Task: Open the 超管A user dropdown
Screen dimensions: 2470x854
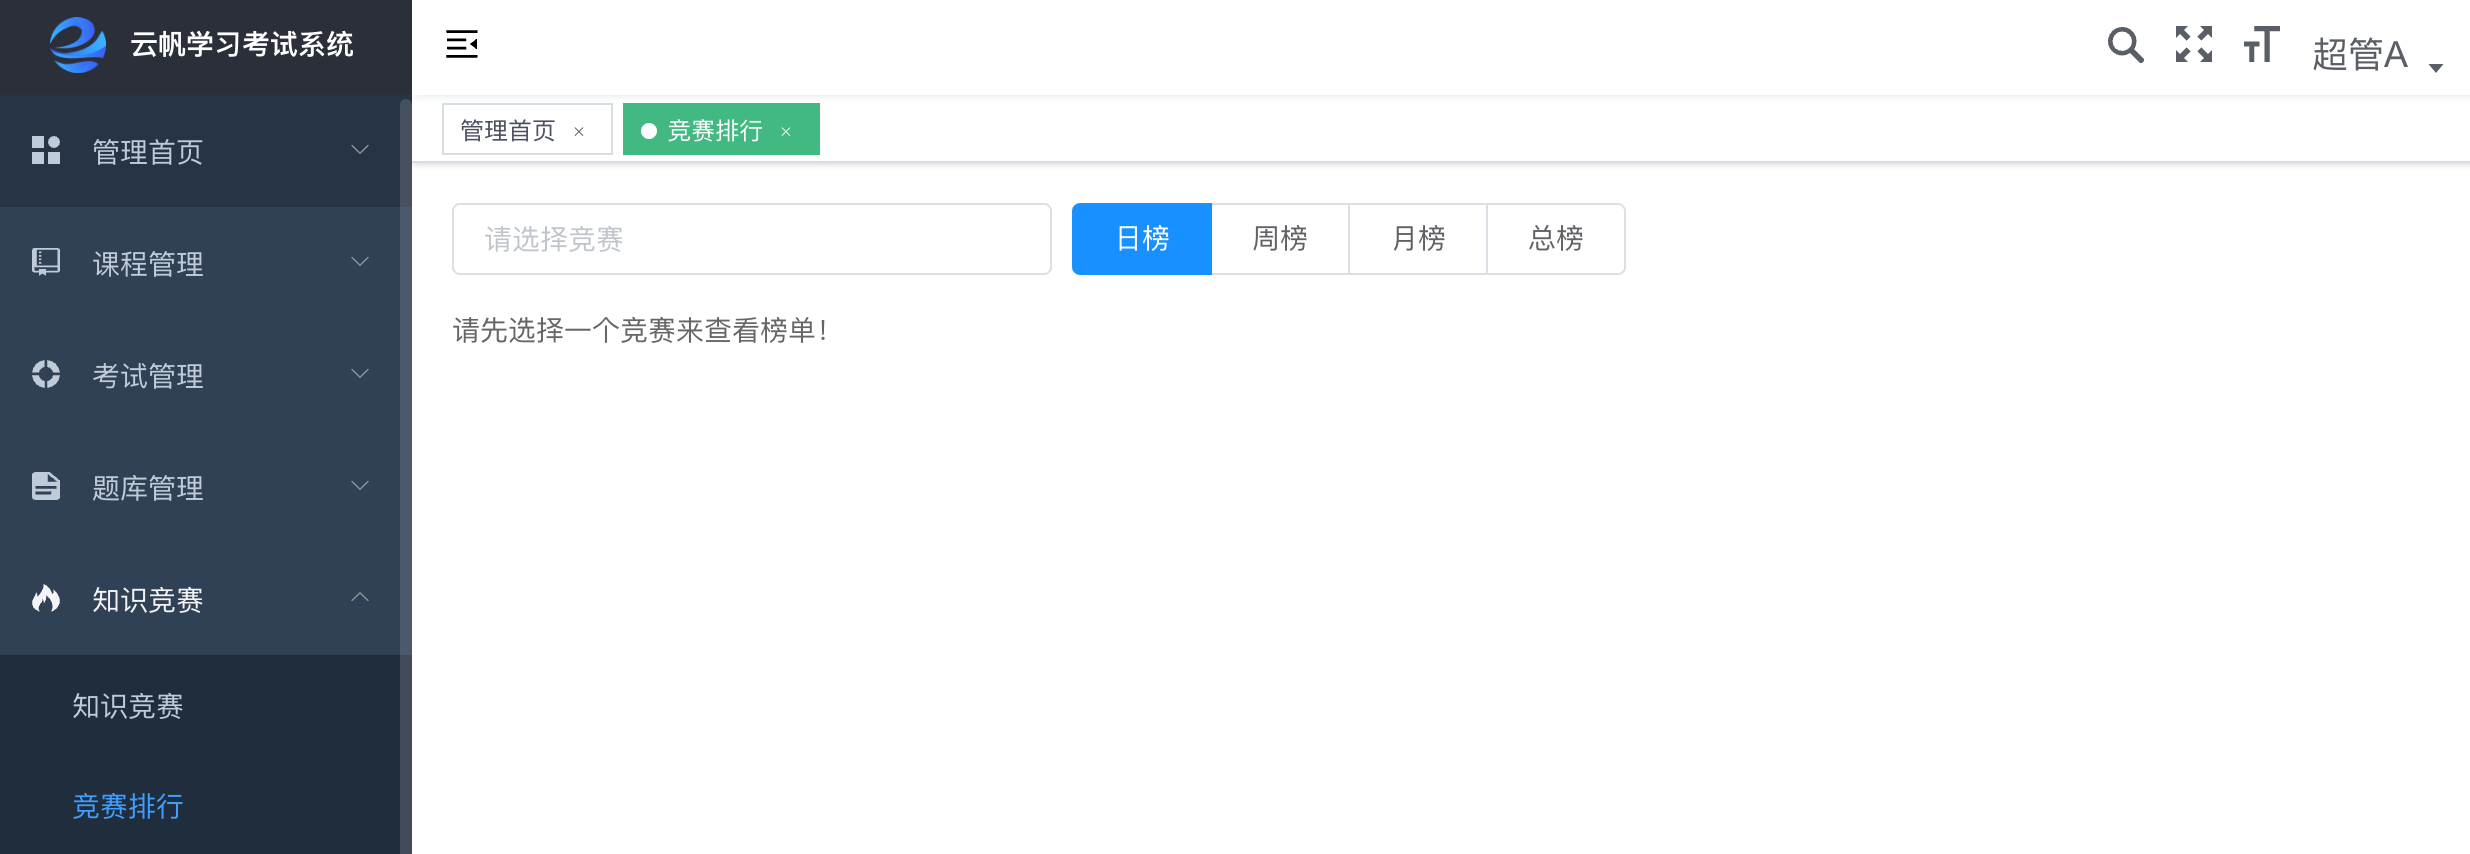Action: click(x=2377, y=54)
